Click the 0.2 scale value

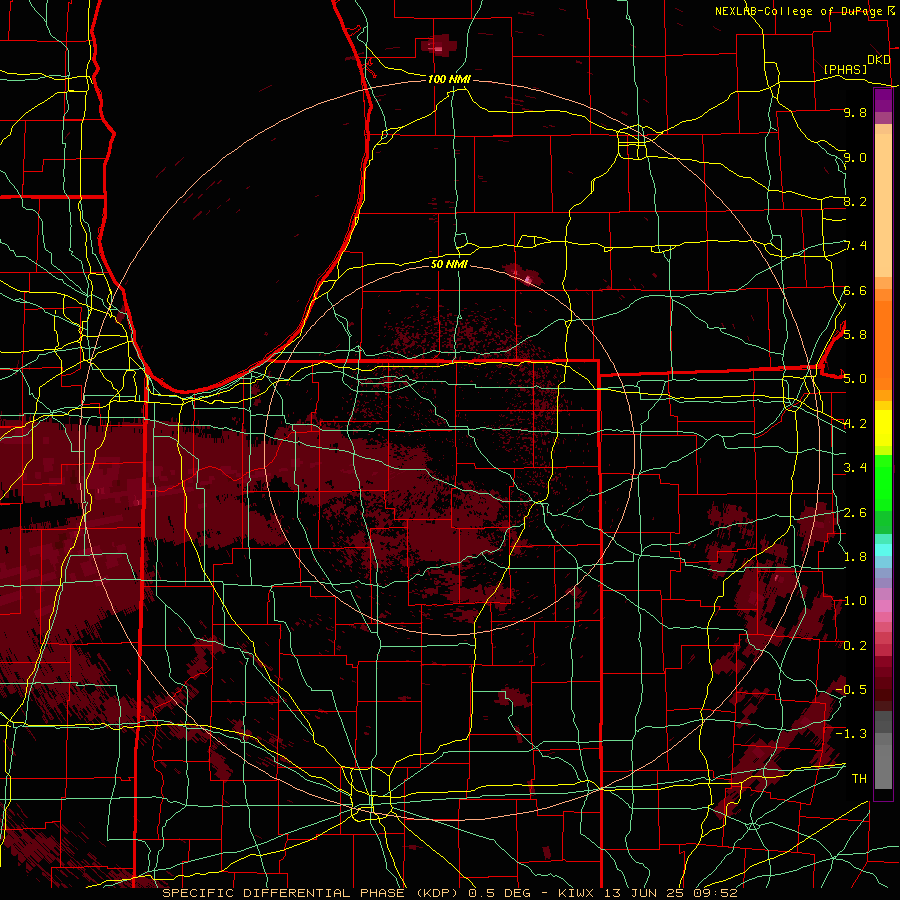(855, 645)
